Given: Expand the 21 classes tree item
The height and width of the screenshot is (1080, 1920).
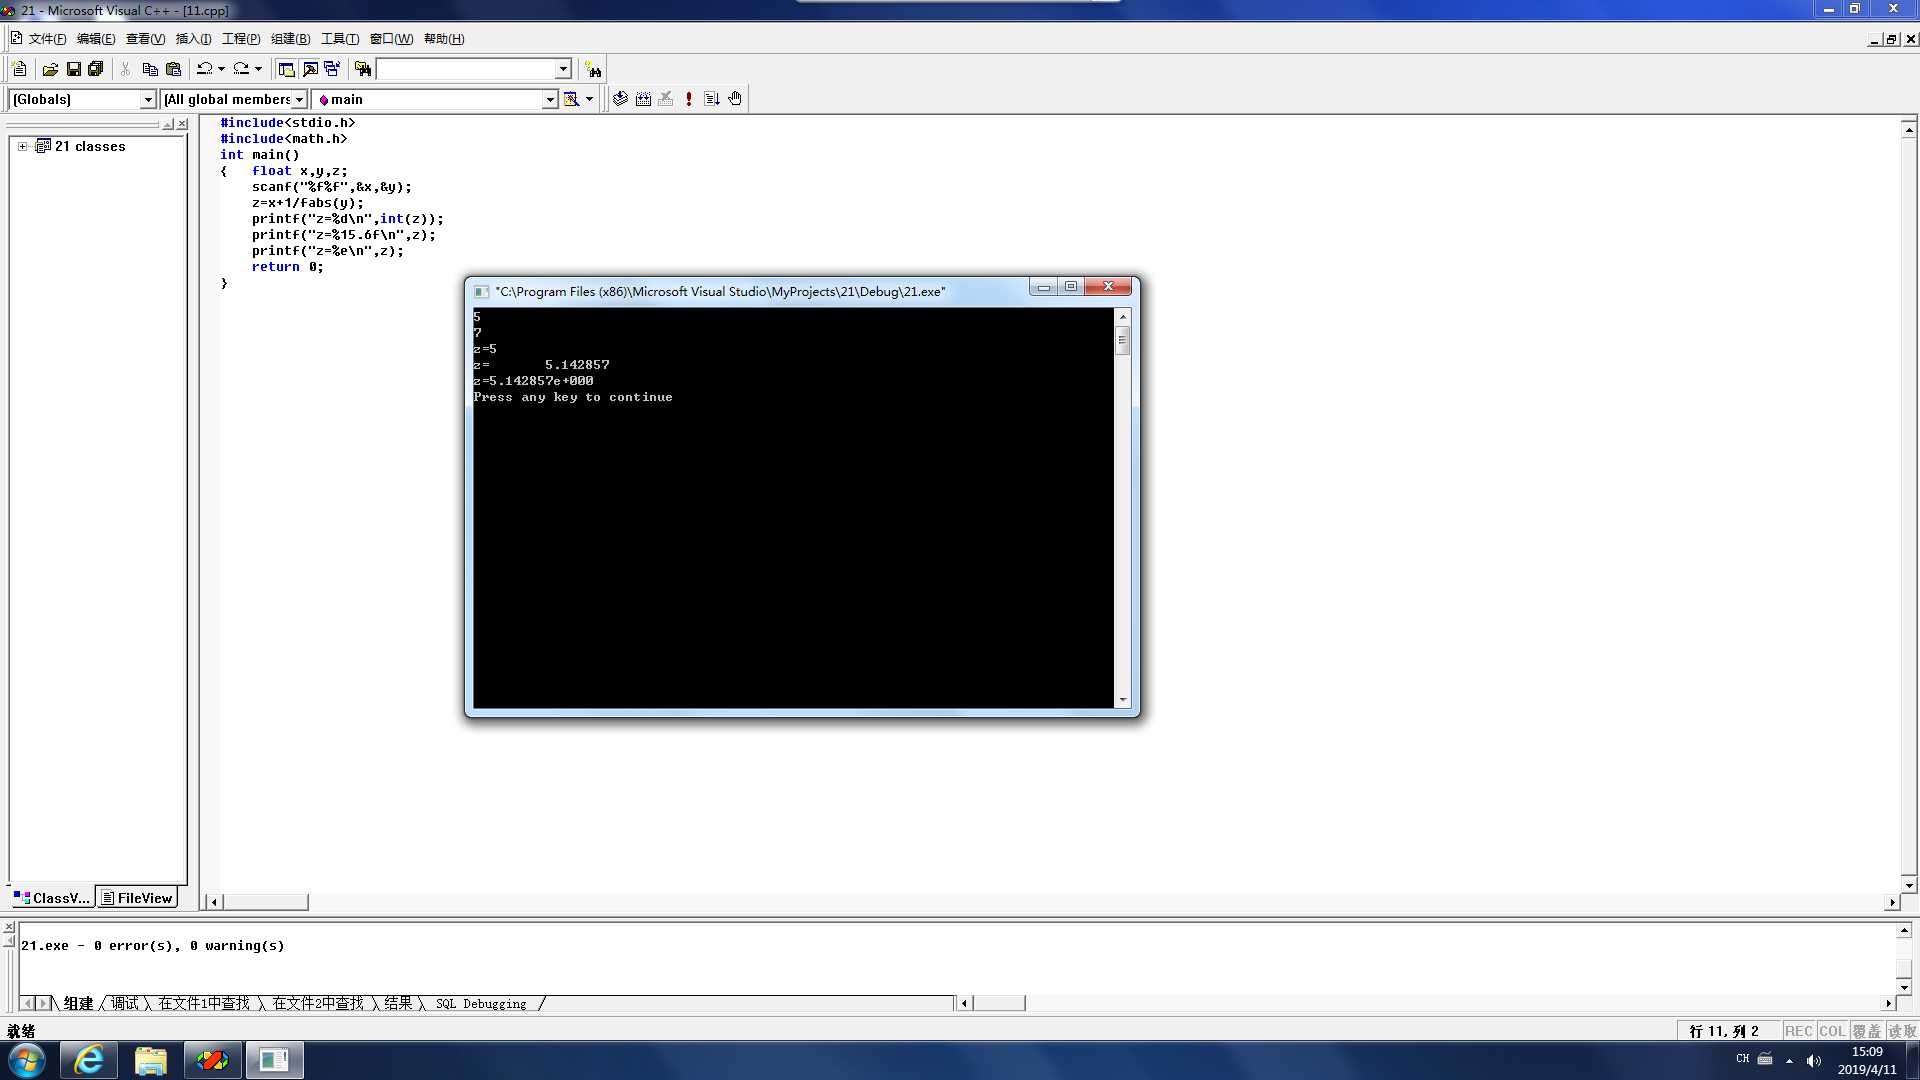Looking at the screenshot, I should pos(21,145).
